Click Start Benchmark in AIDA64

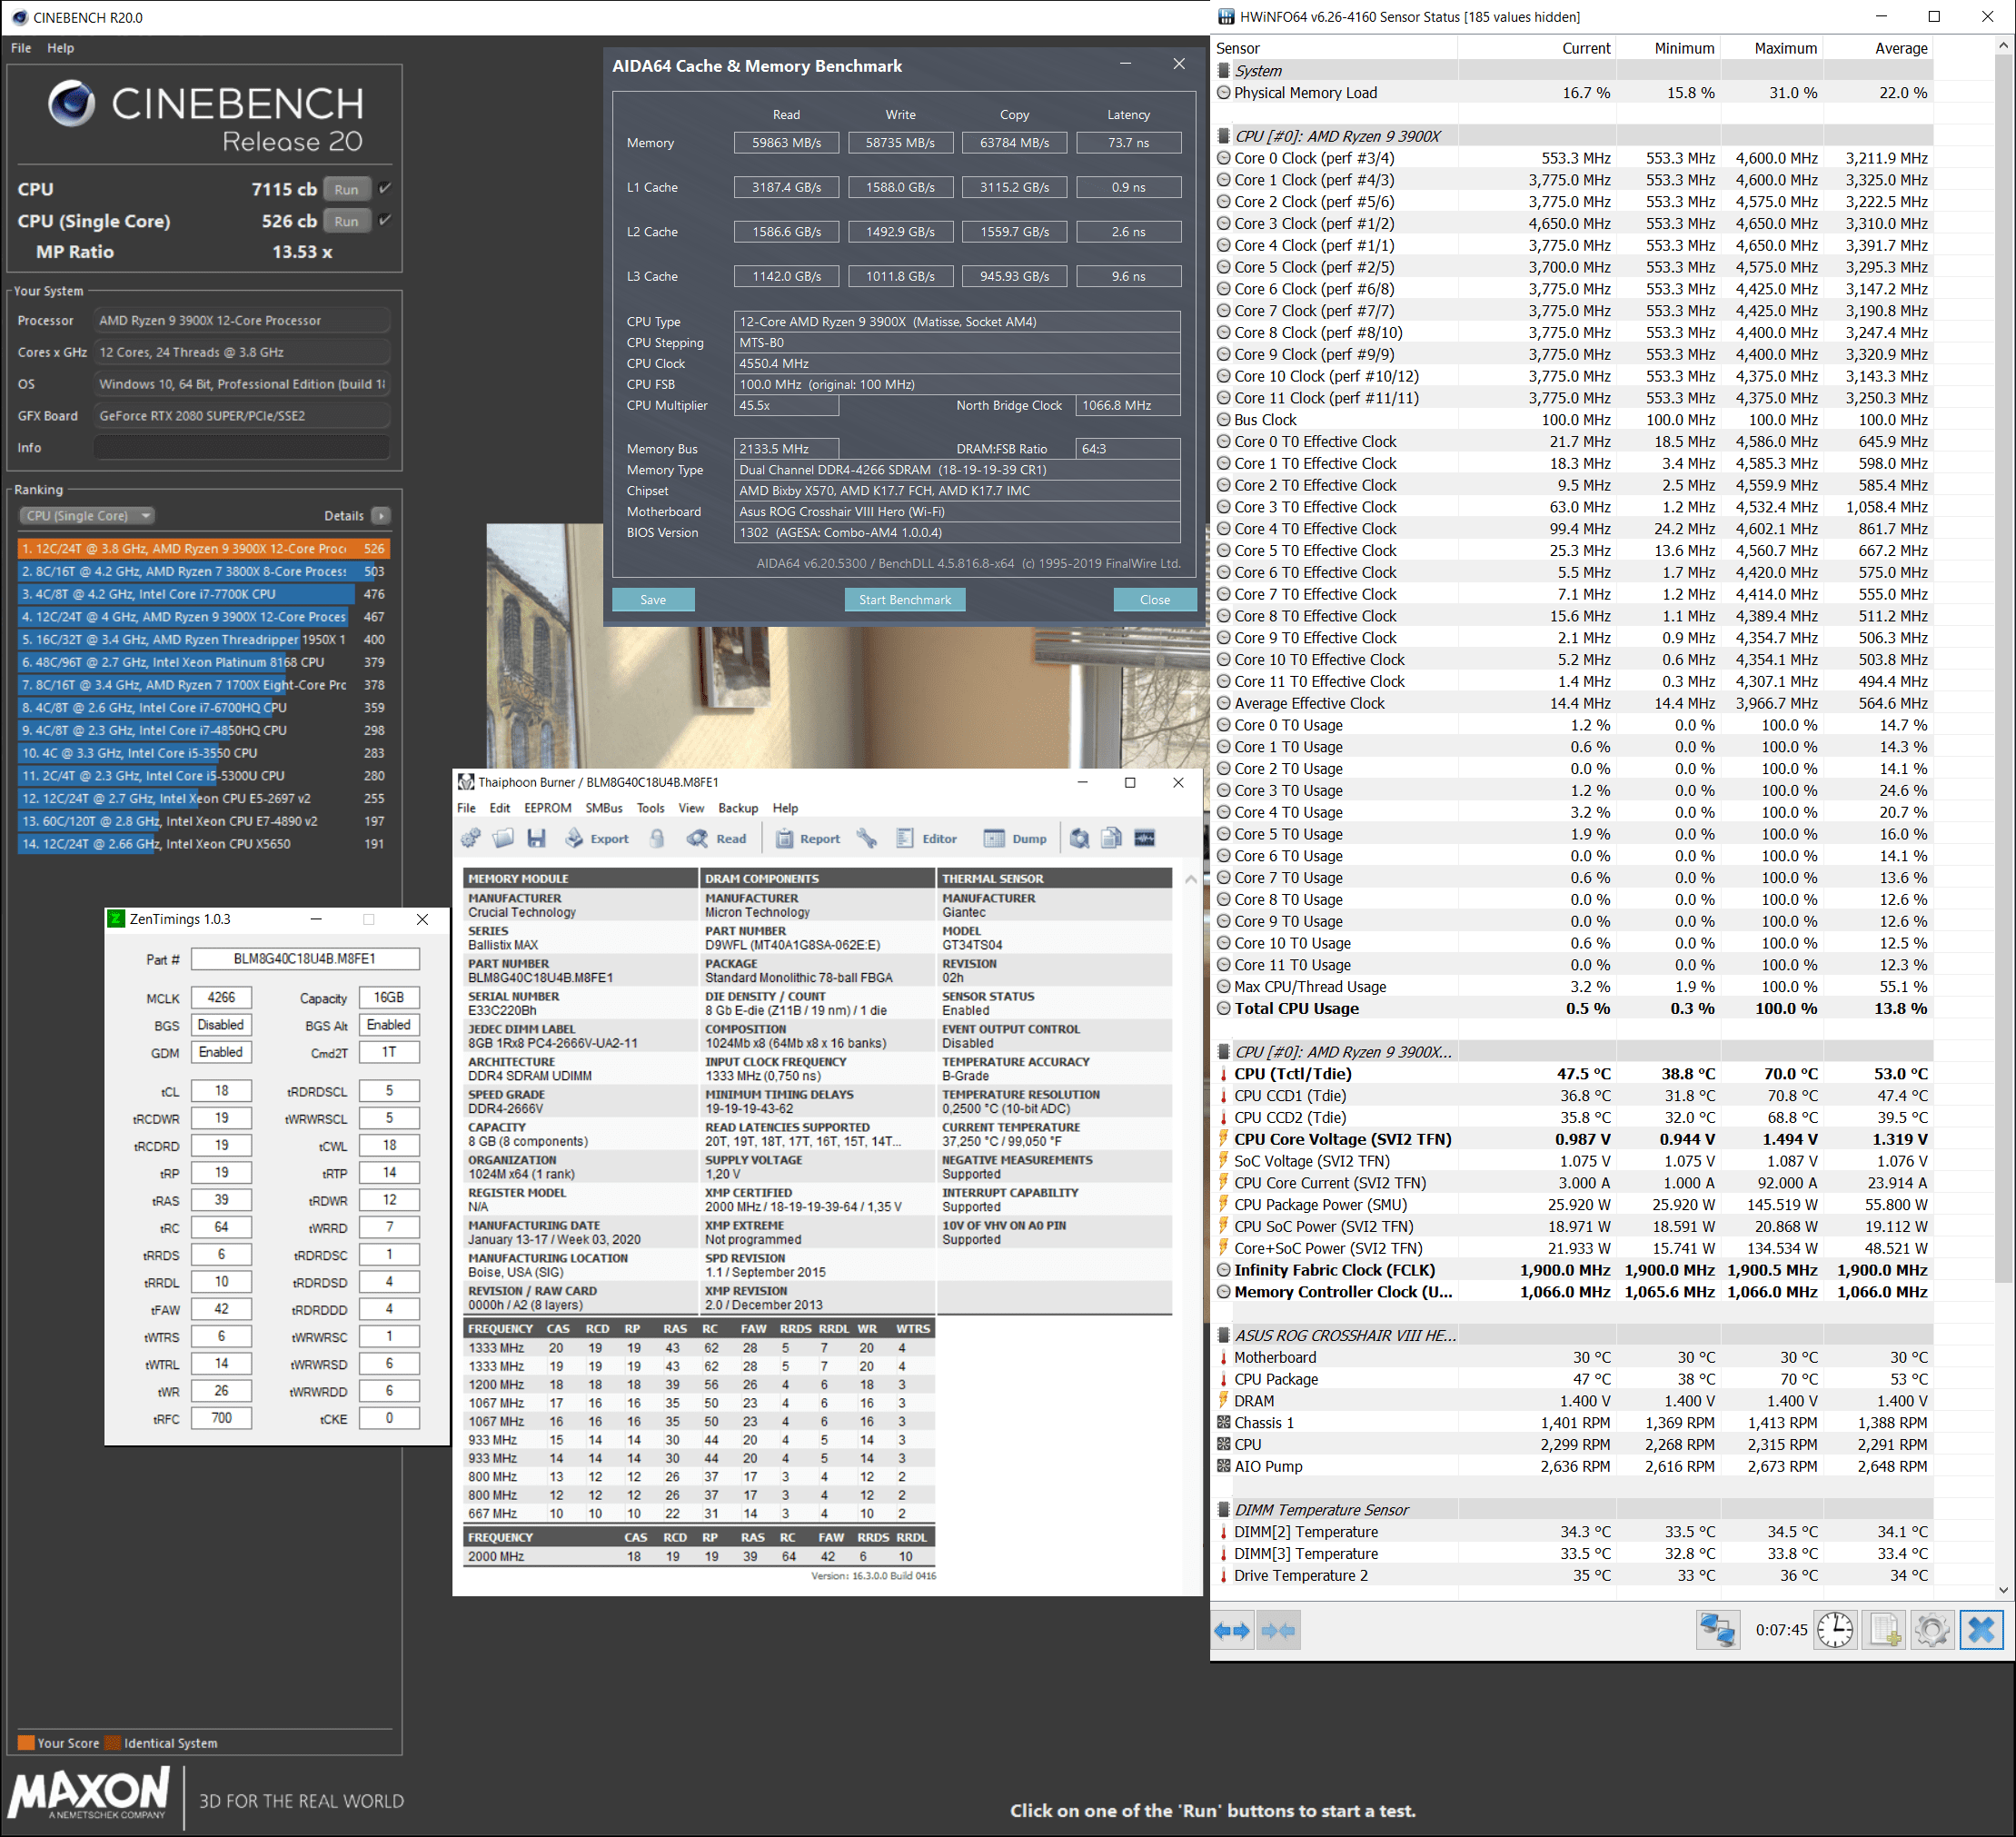coord(905,599)
